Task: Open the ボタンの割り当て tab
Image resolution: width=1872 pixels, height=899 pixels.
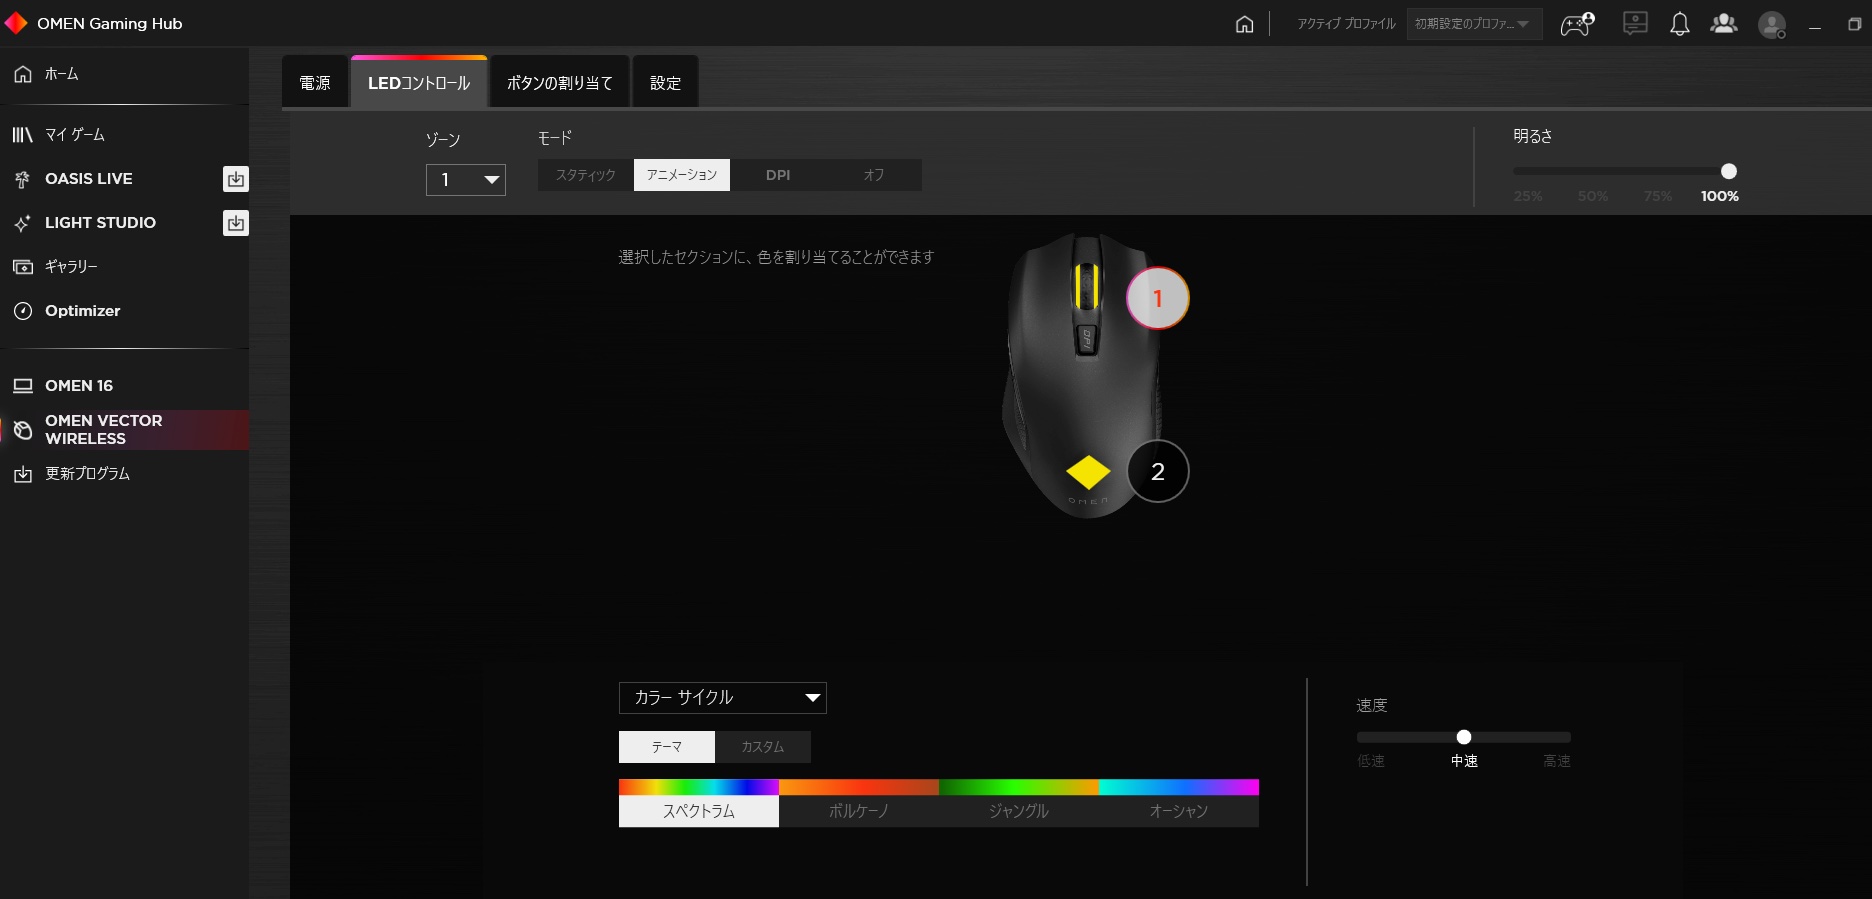Action: (x=560, y=83)
